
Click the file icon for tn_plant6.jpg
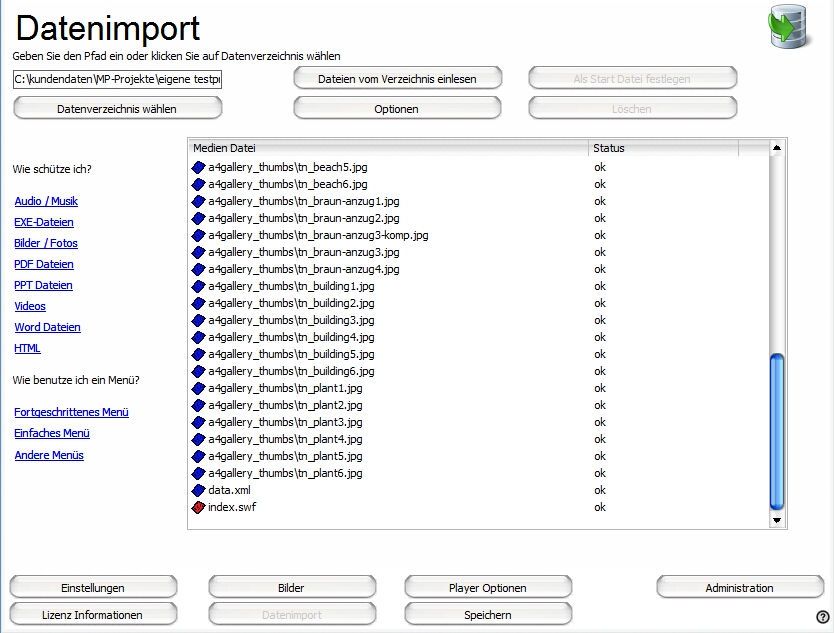click(x=198, y=474)
